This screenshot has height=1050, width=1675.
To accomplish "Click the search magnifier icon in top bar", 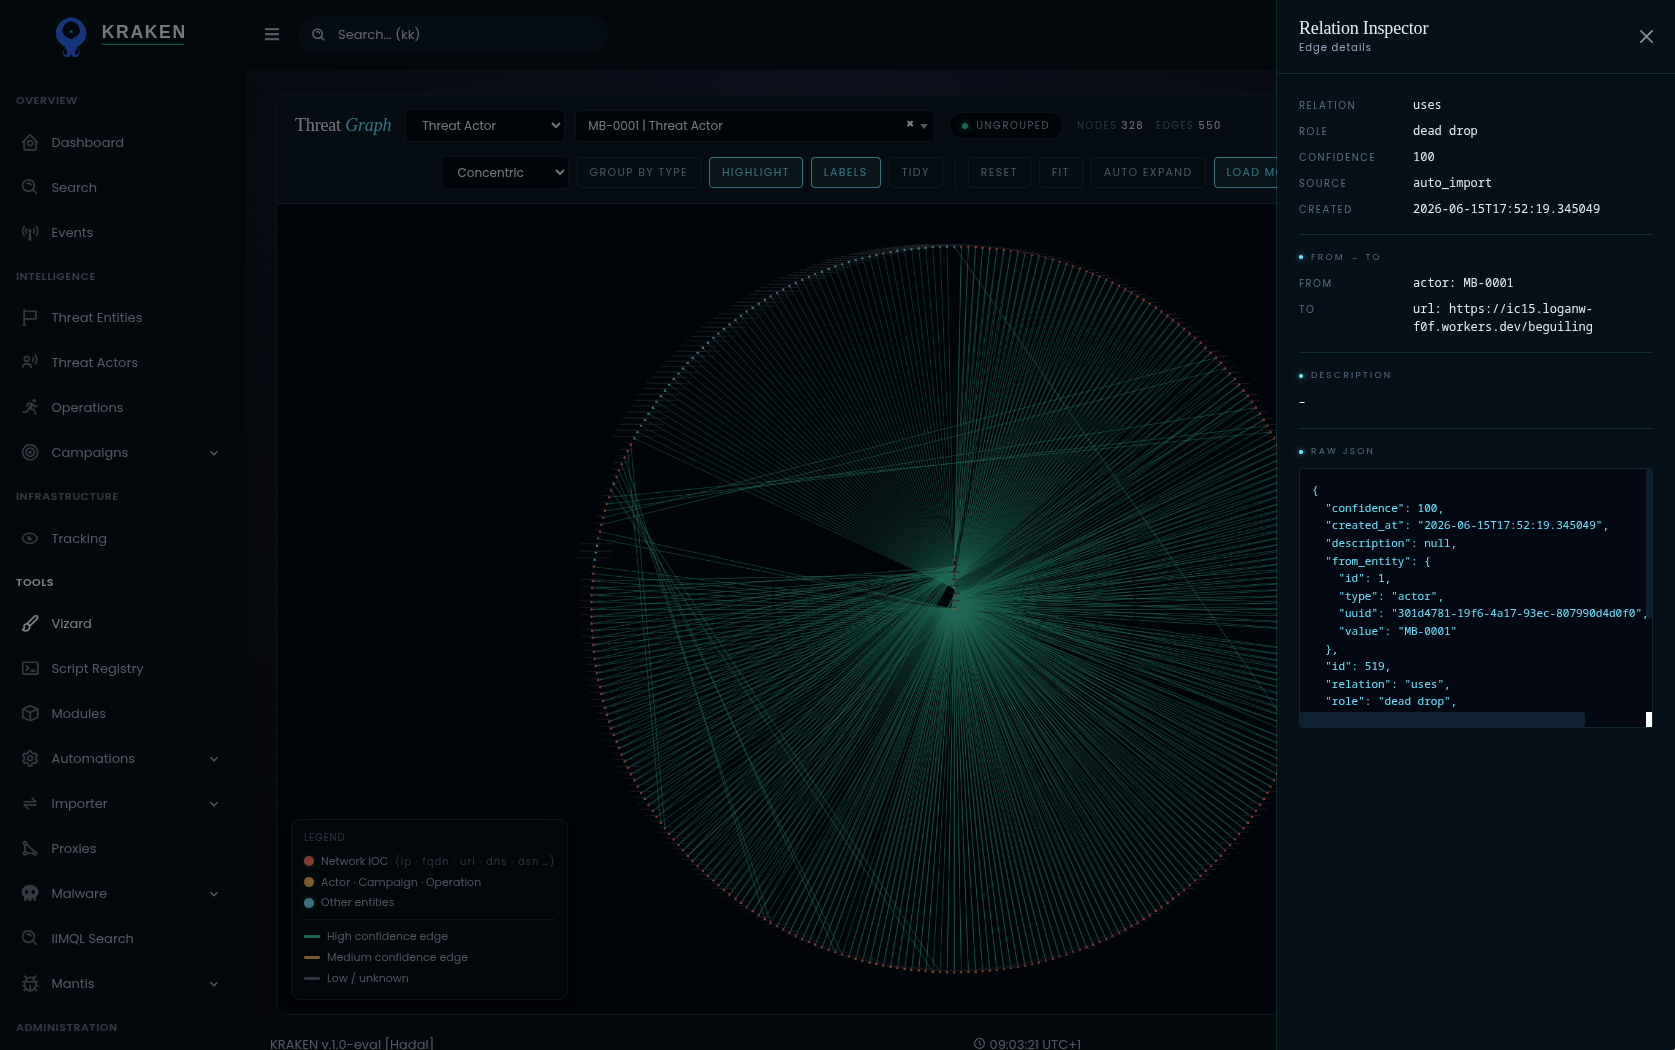I will (x=318, y=34).
